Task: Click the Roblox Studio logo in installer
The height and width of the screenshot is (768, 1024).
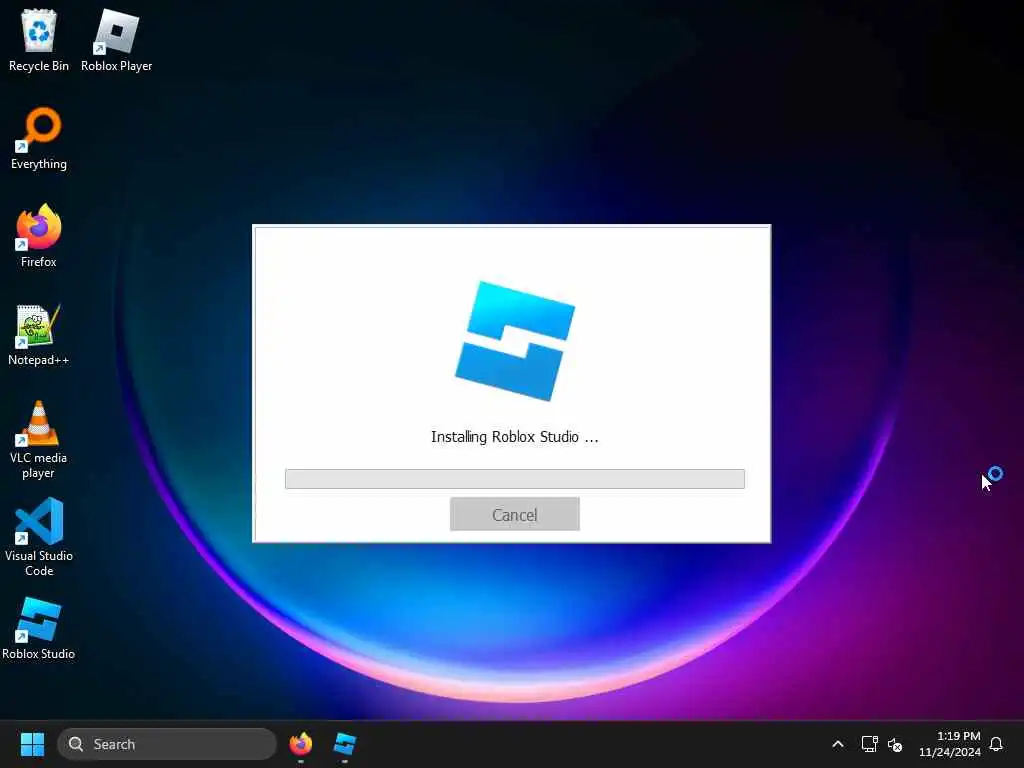Action: point(515,341)
